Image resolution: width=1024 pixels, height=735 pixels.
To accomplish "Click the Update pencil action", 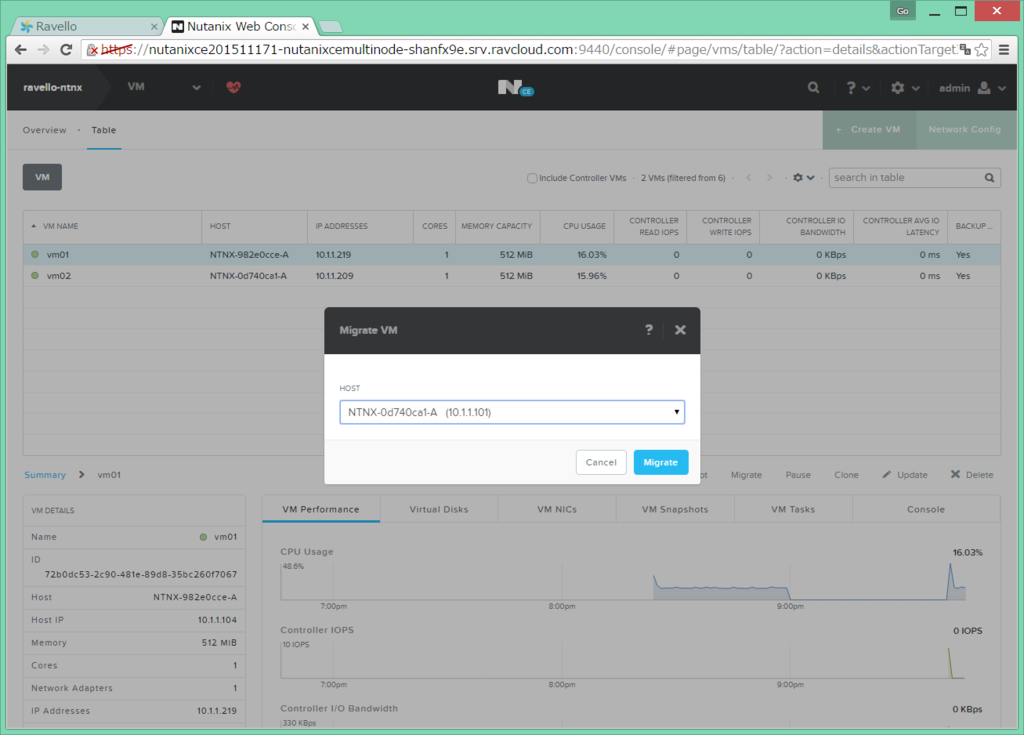I will [x=904, y=475].
